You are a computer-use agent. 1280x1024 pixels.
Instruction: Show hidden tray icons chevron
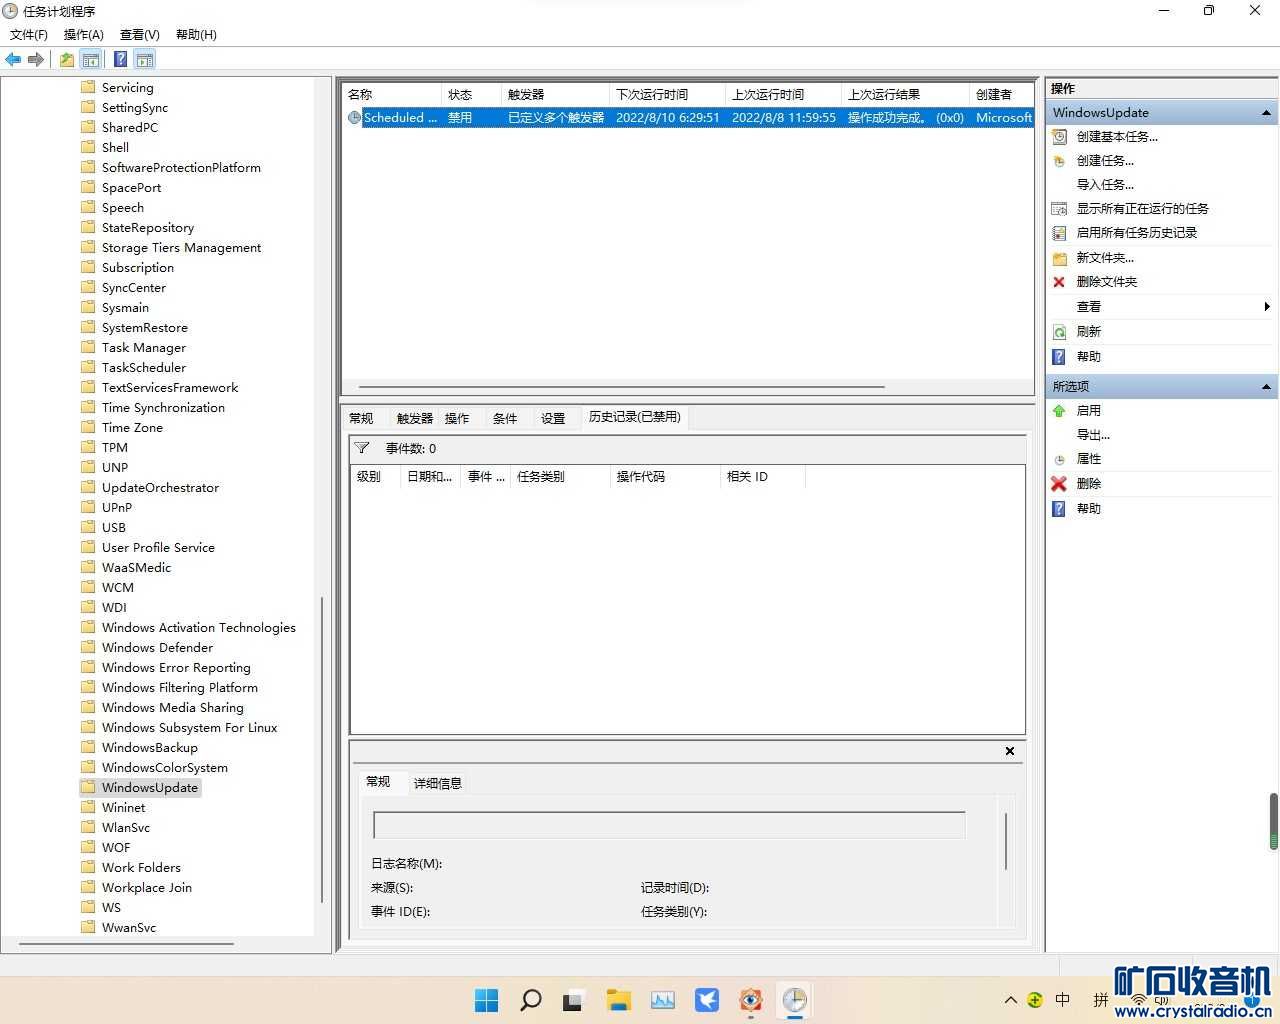(1010, 1000)
